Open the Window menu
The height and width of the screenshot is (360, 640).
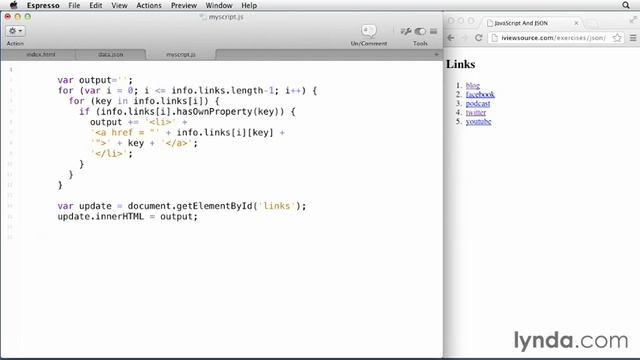(219, 5)
